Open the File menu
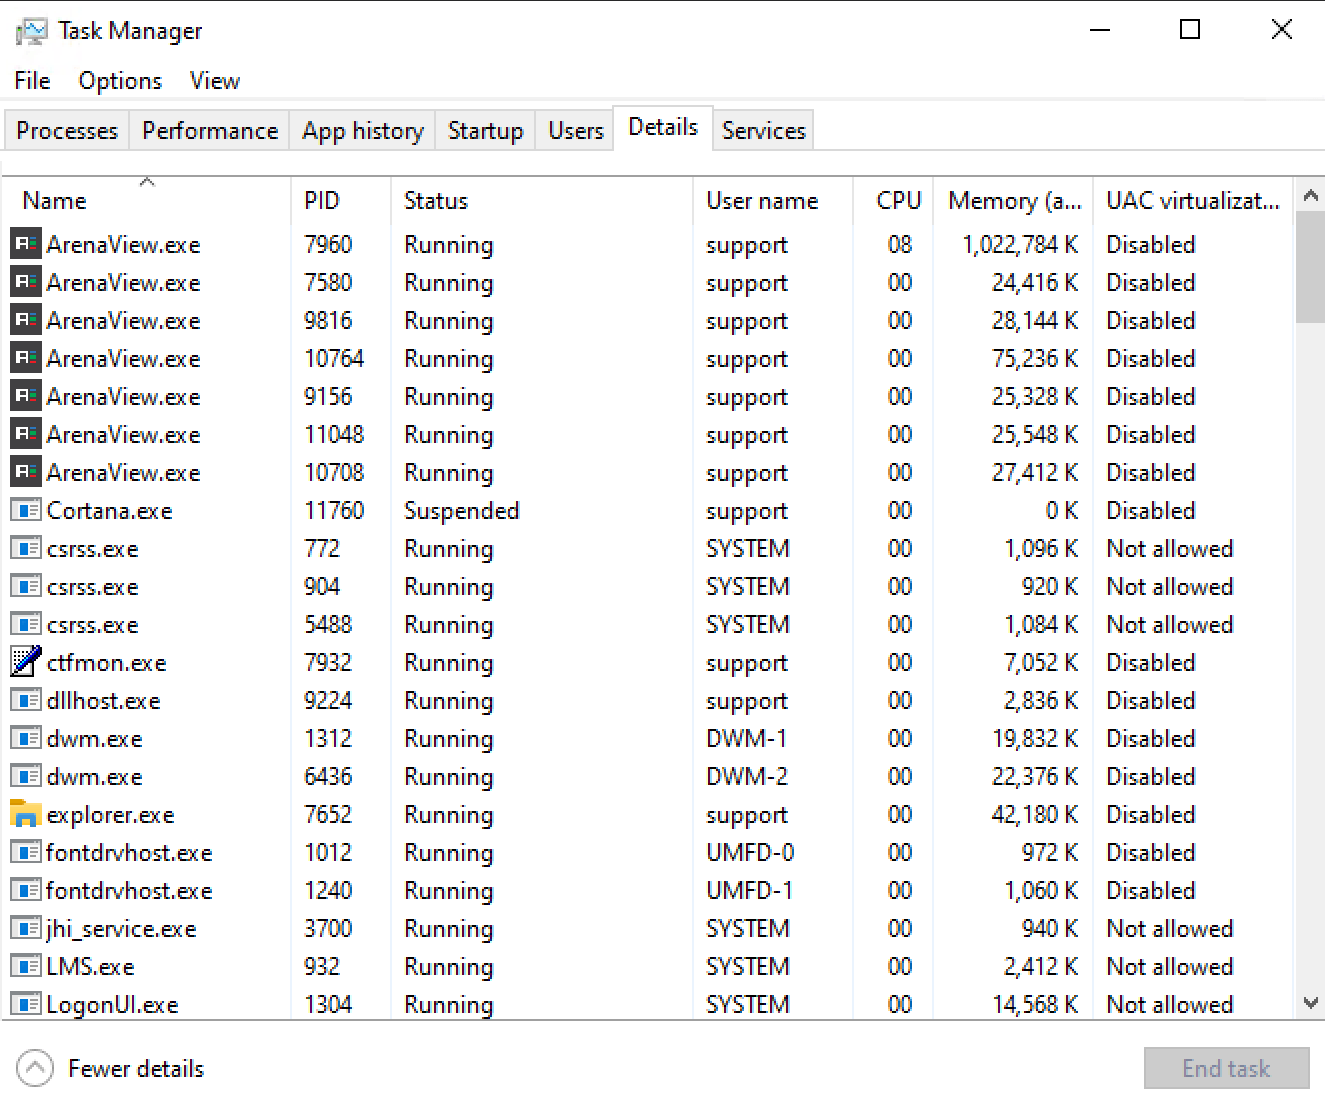 [x=32, y=81]
